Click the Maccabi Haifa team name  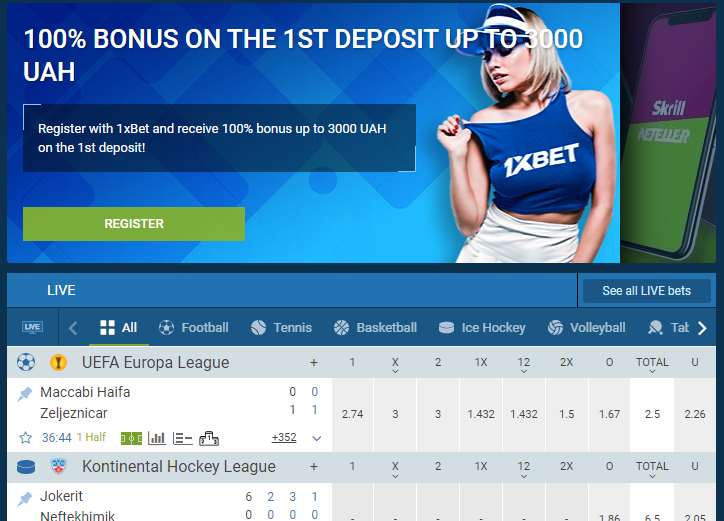[x=85, y=392]
